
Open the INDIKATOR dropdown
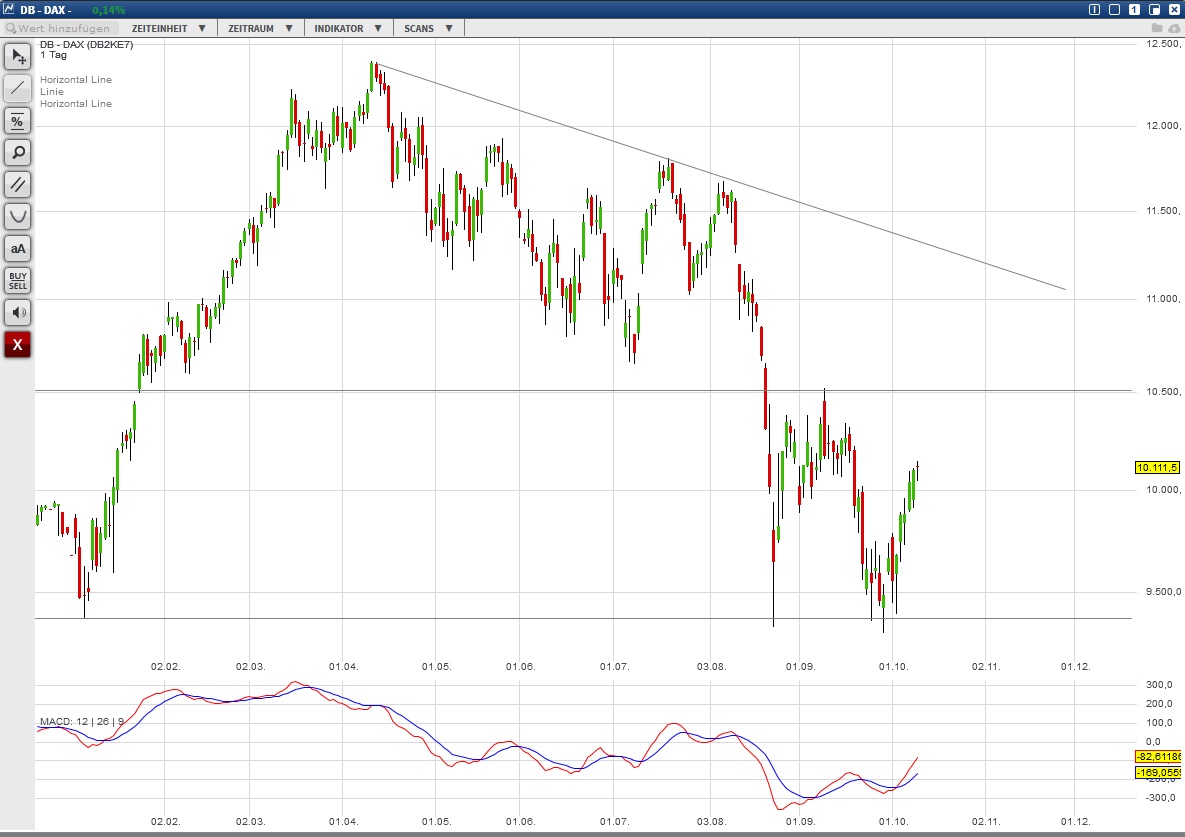pos(347,28)
